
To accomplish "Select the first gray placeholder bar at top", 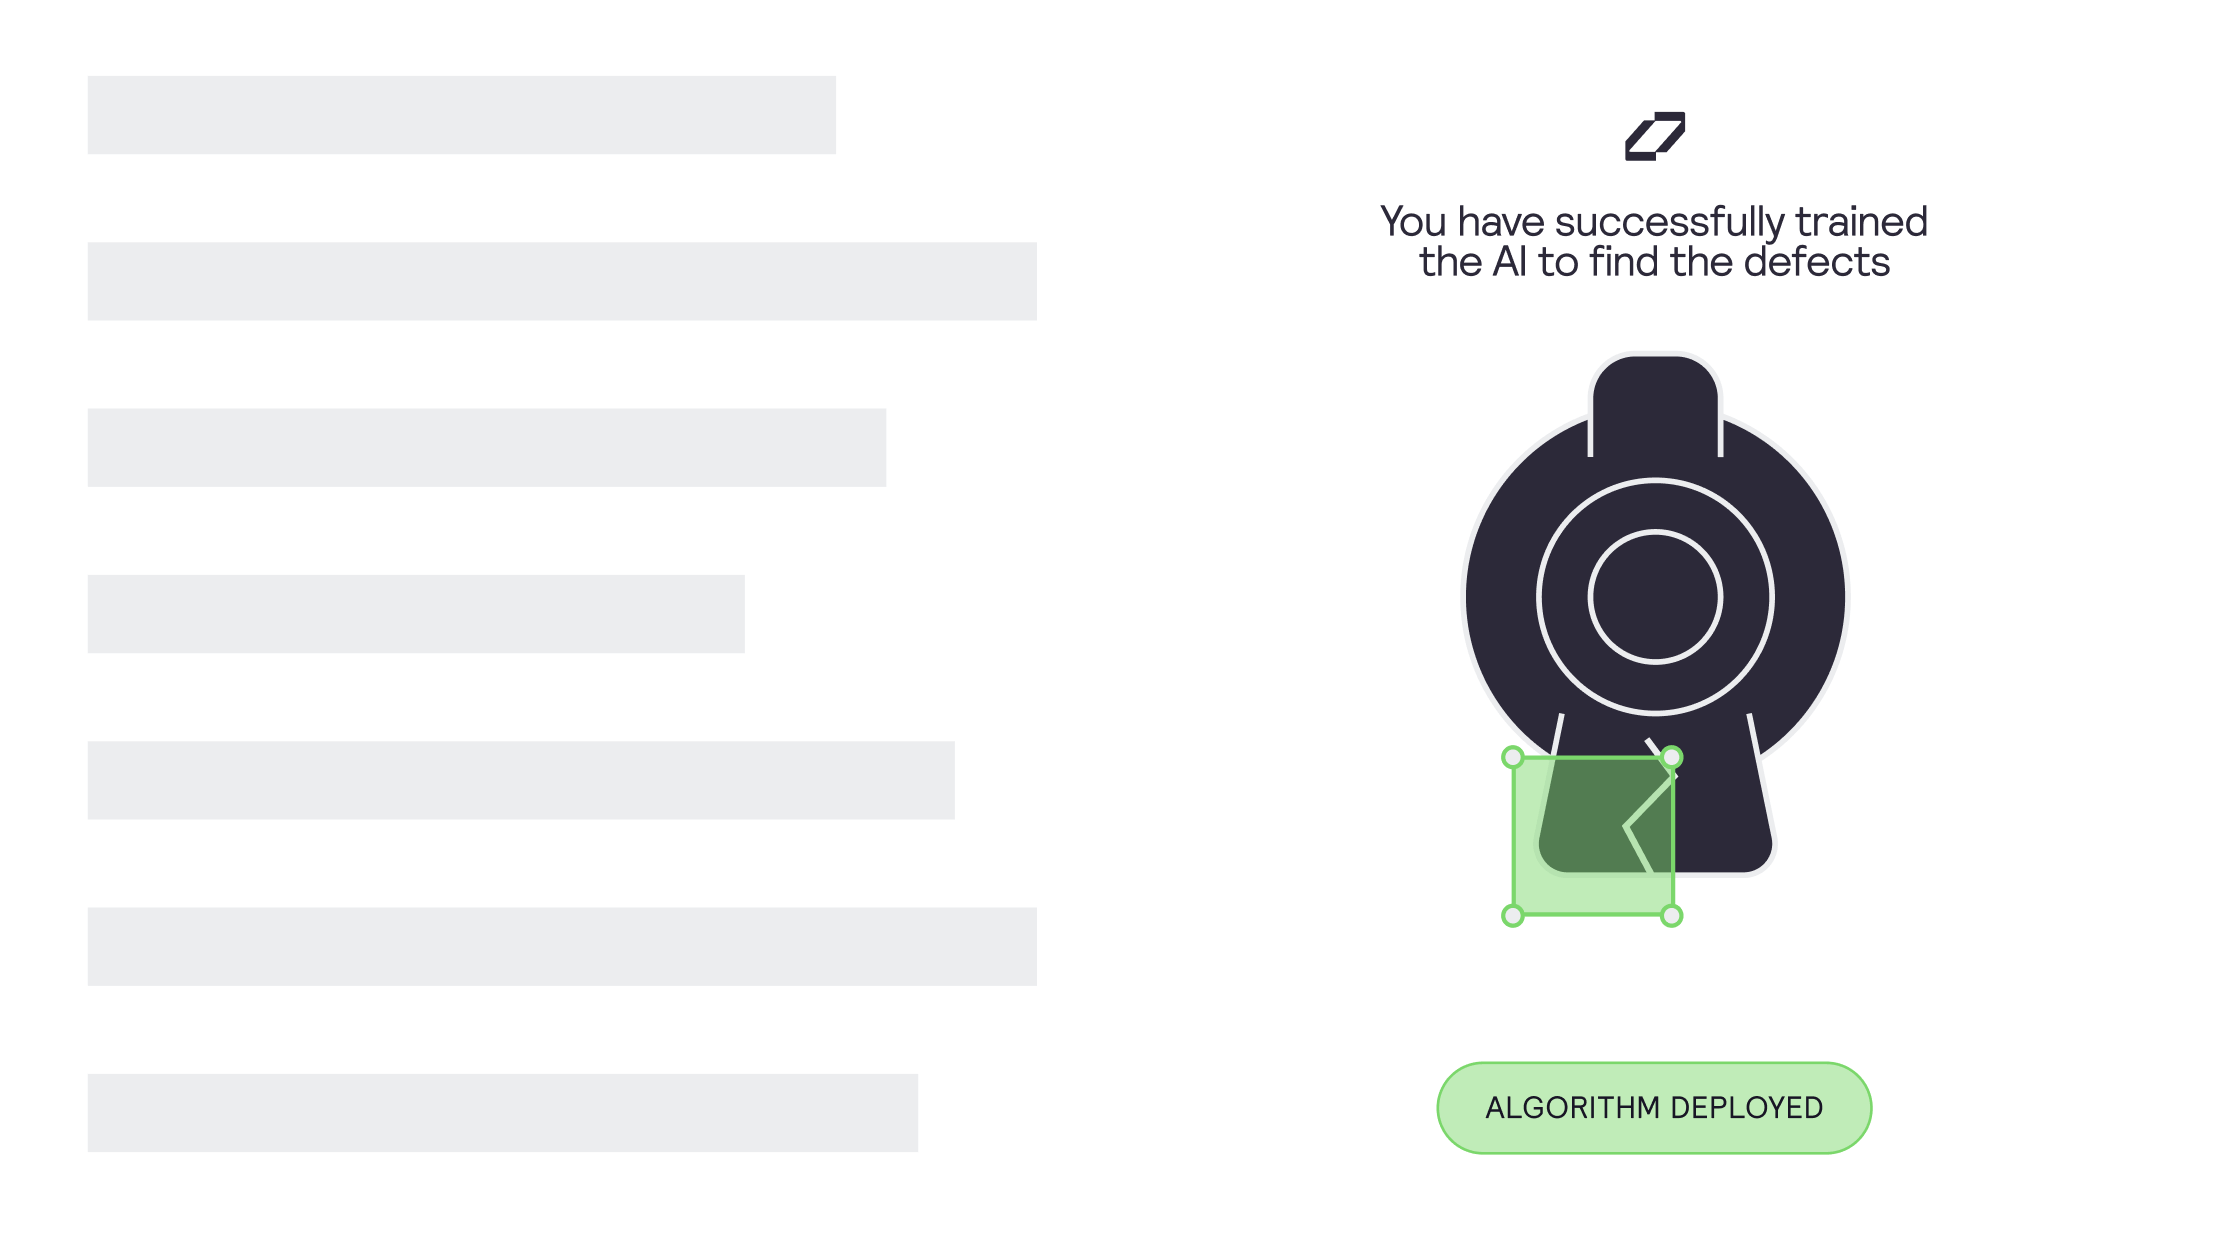I will coord(462,115).
